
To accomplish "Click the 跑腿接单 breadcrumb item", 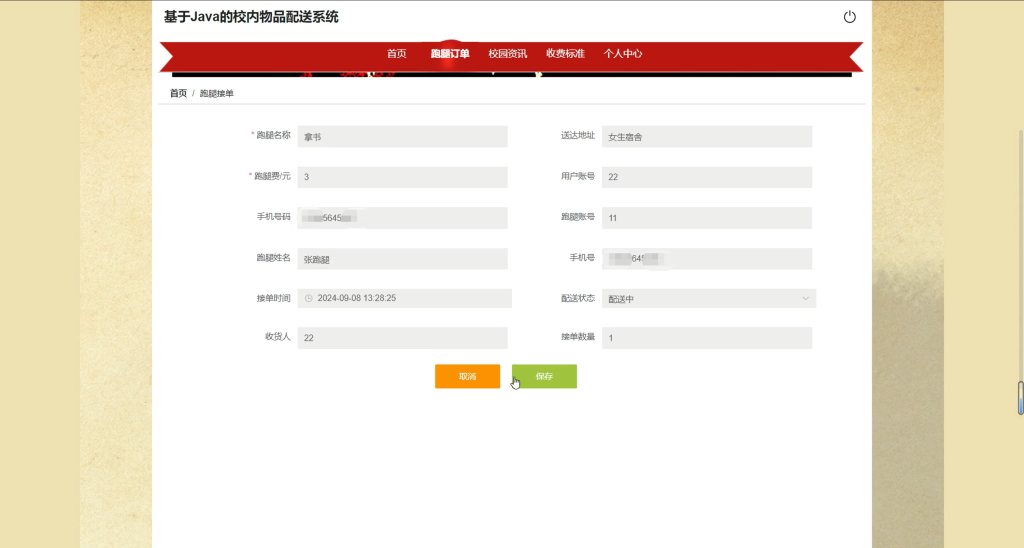I will tap(216, 93).
